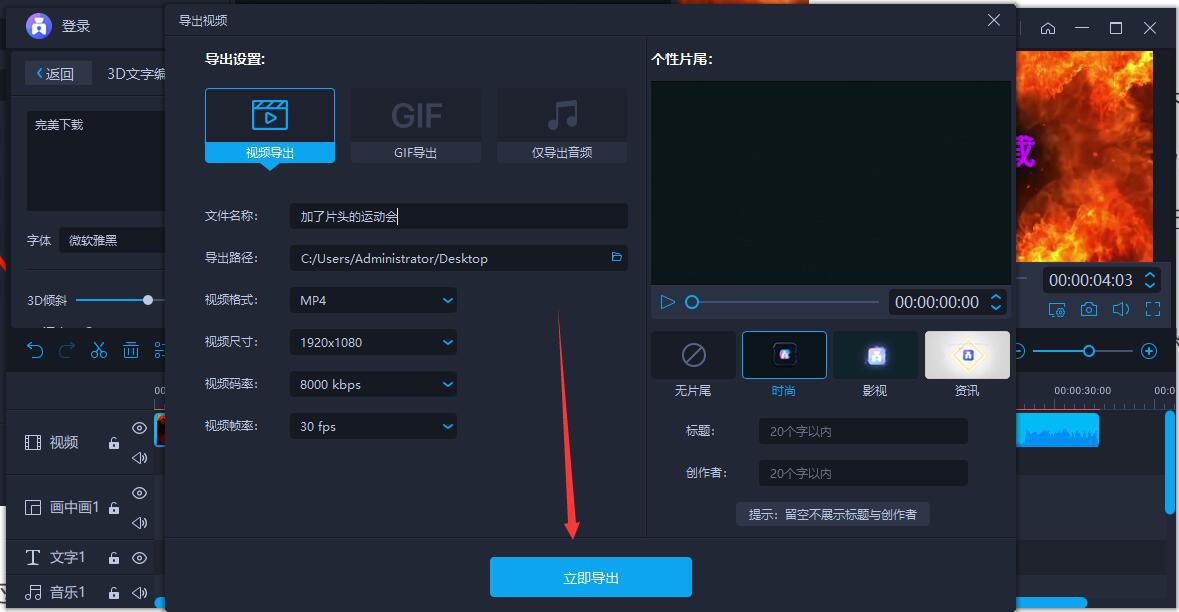Click the 00:00:00:00 preview timecode stepper arrows
Viewport: 1179px width, 612px height.
pos(996,302)
